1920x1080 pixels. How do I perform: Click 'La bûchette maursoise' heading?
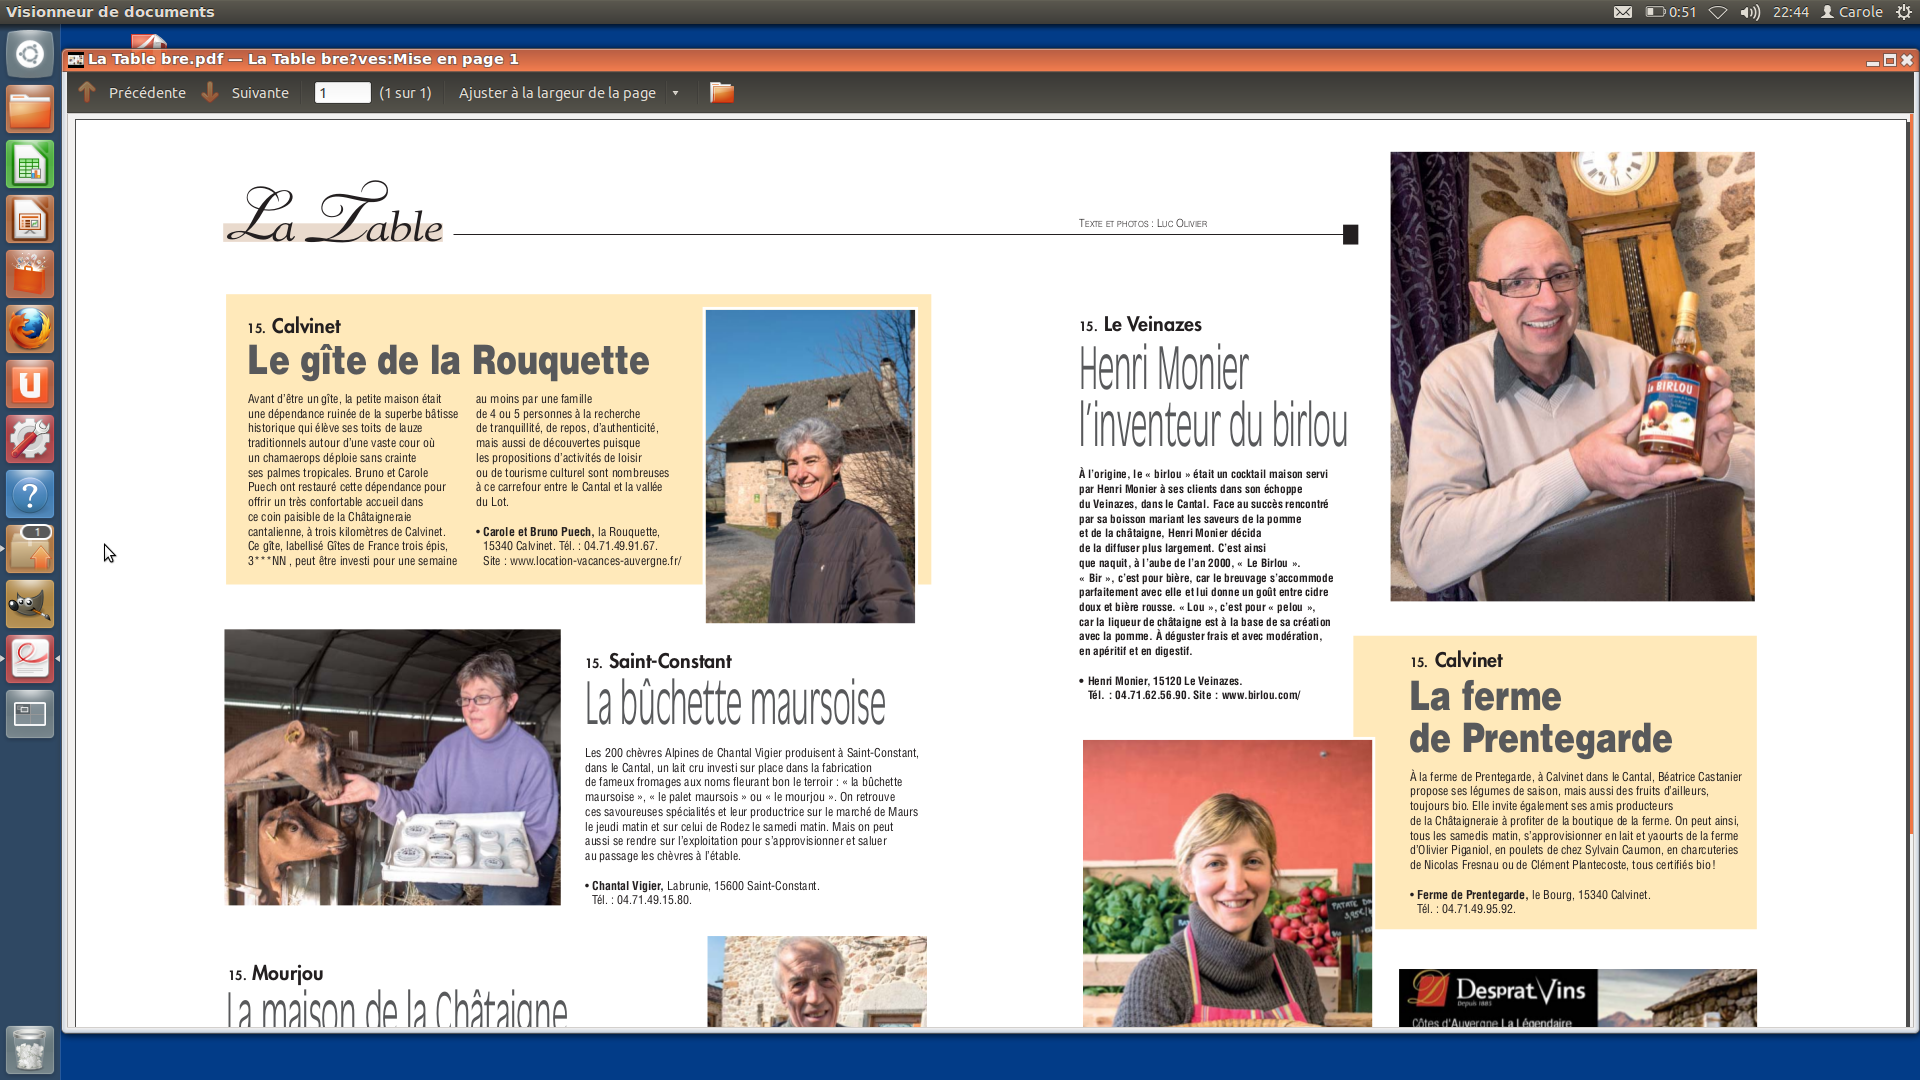[735, 704]
